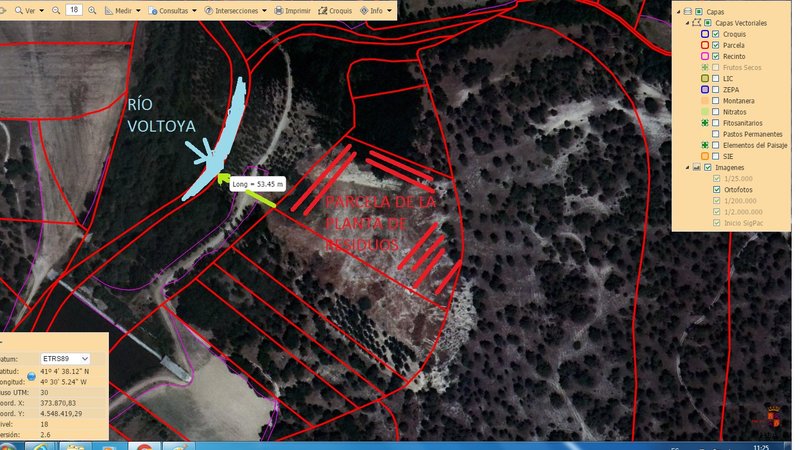This screenshot has width=800, height=450.
Task: Click the zoom in magnifier icon
Action: 93,10
